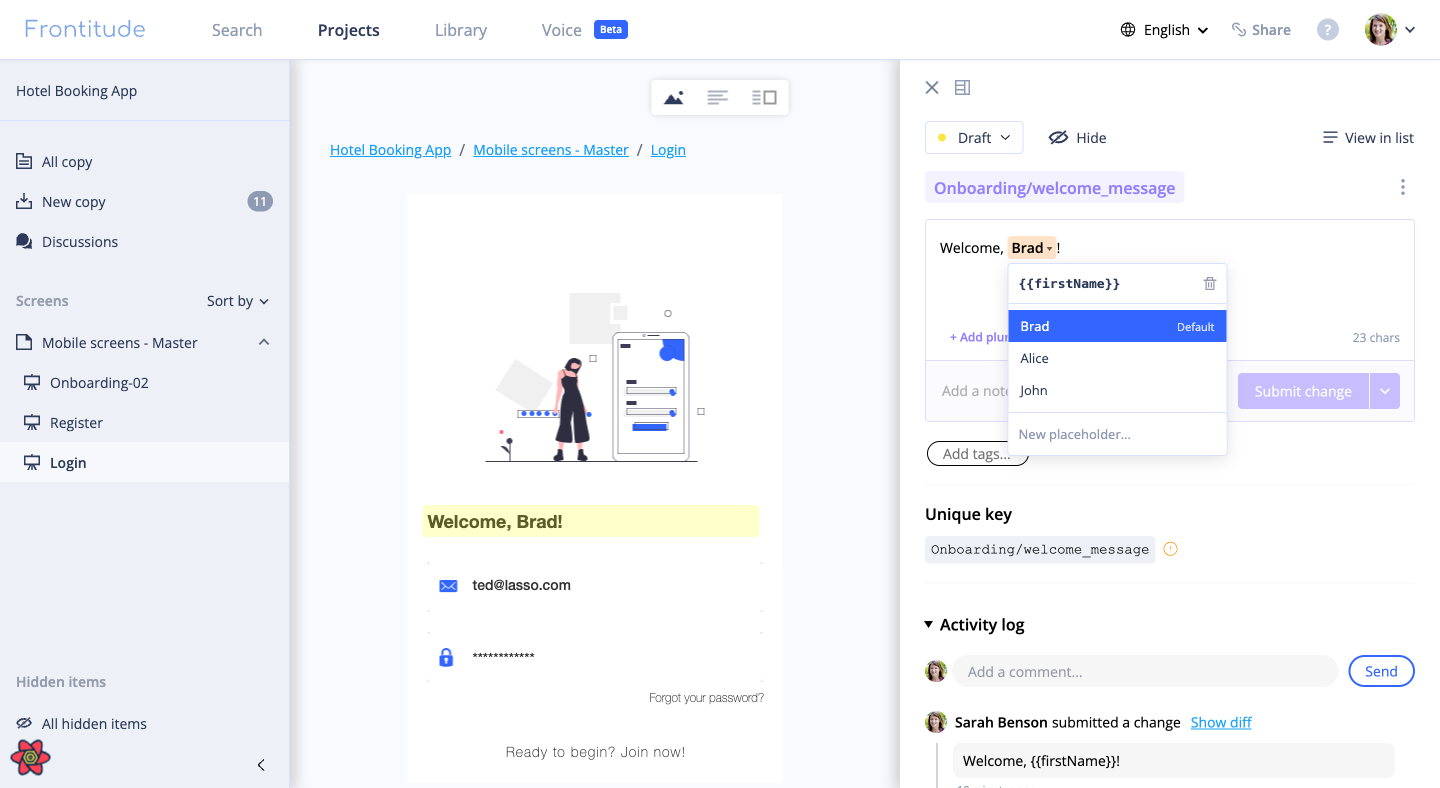Select John placeholder value
1440x788 pixels.
(x=1117, y=390)
